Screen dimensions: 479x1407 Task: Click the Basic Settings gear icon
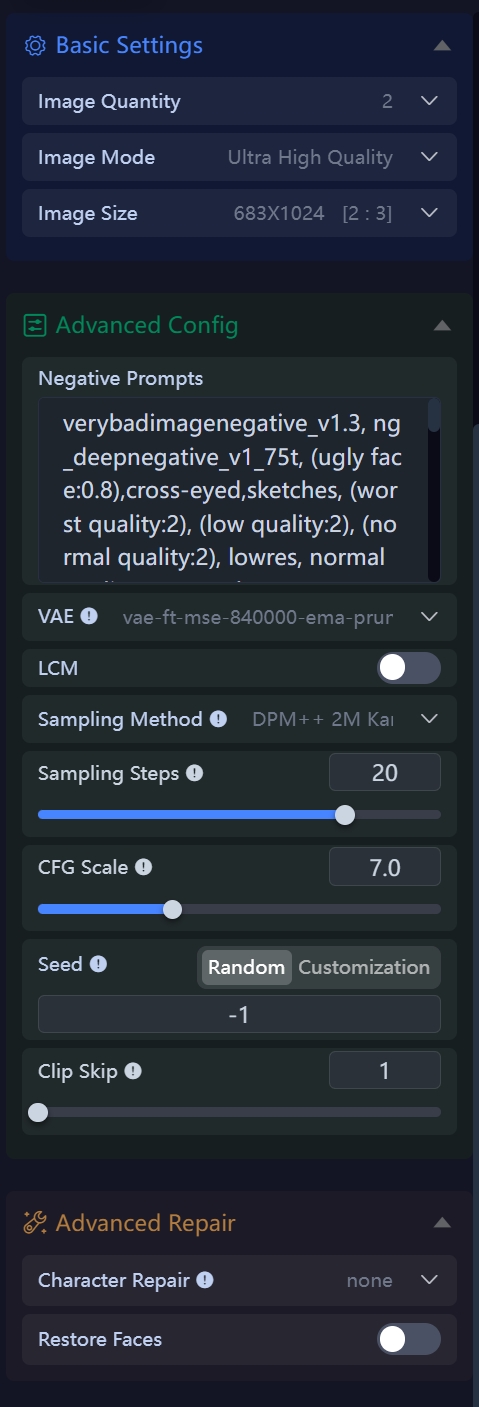(36, 45)
